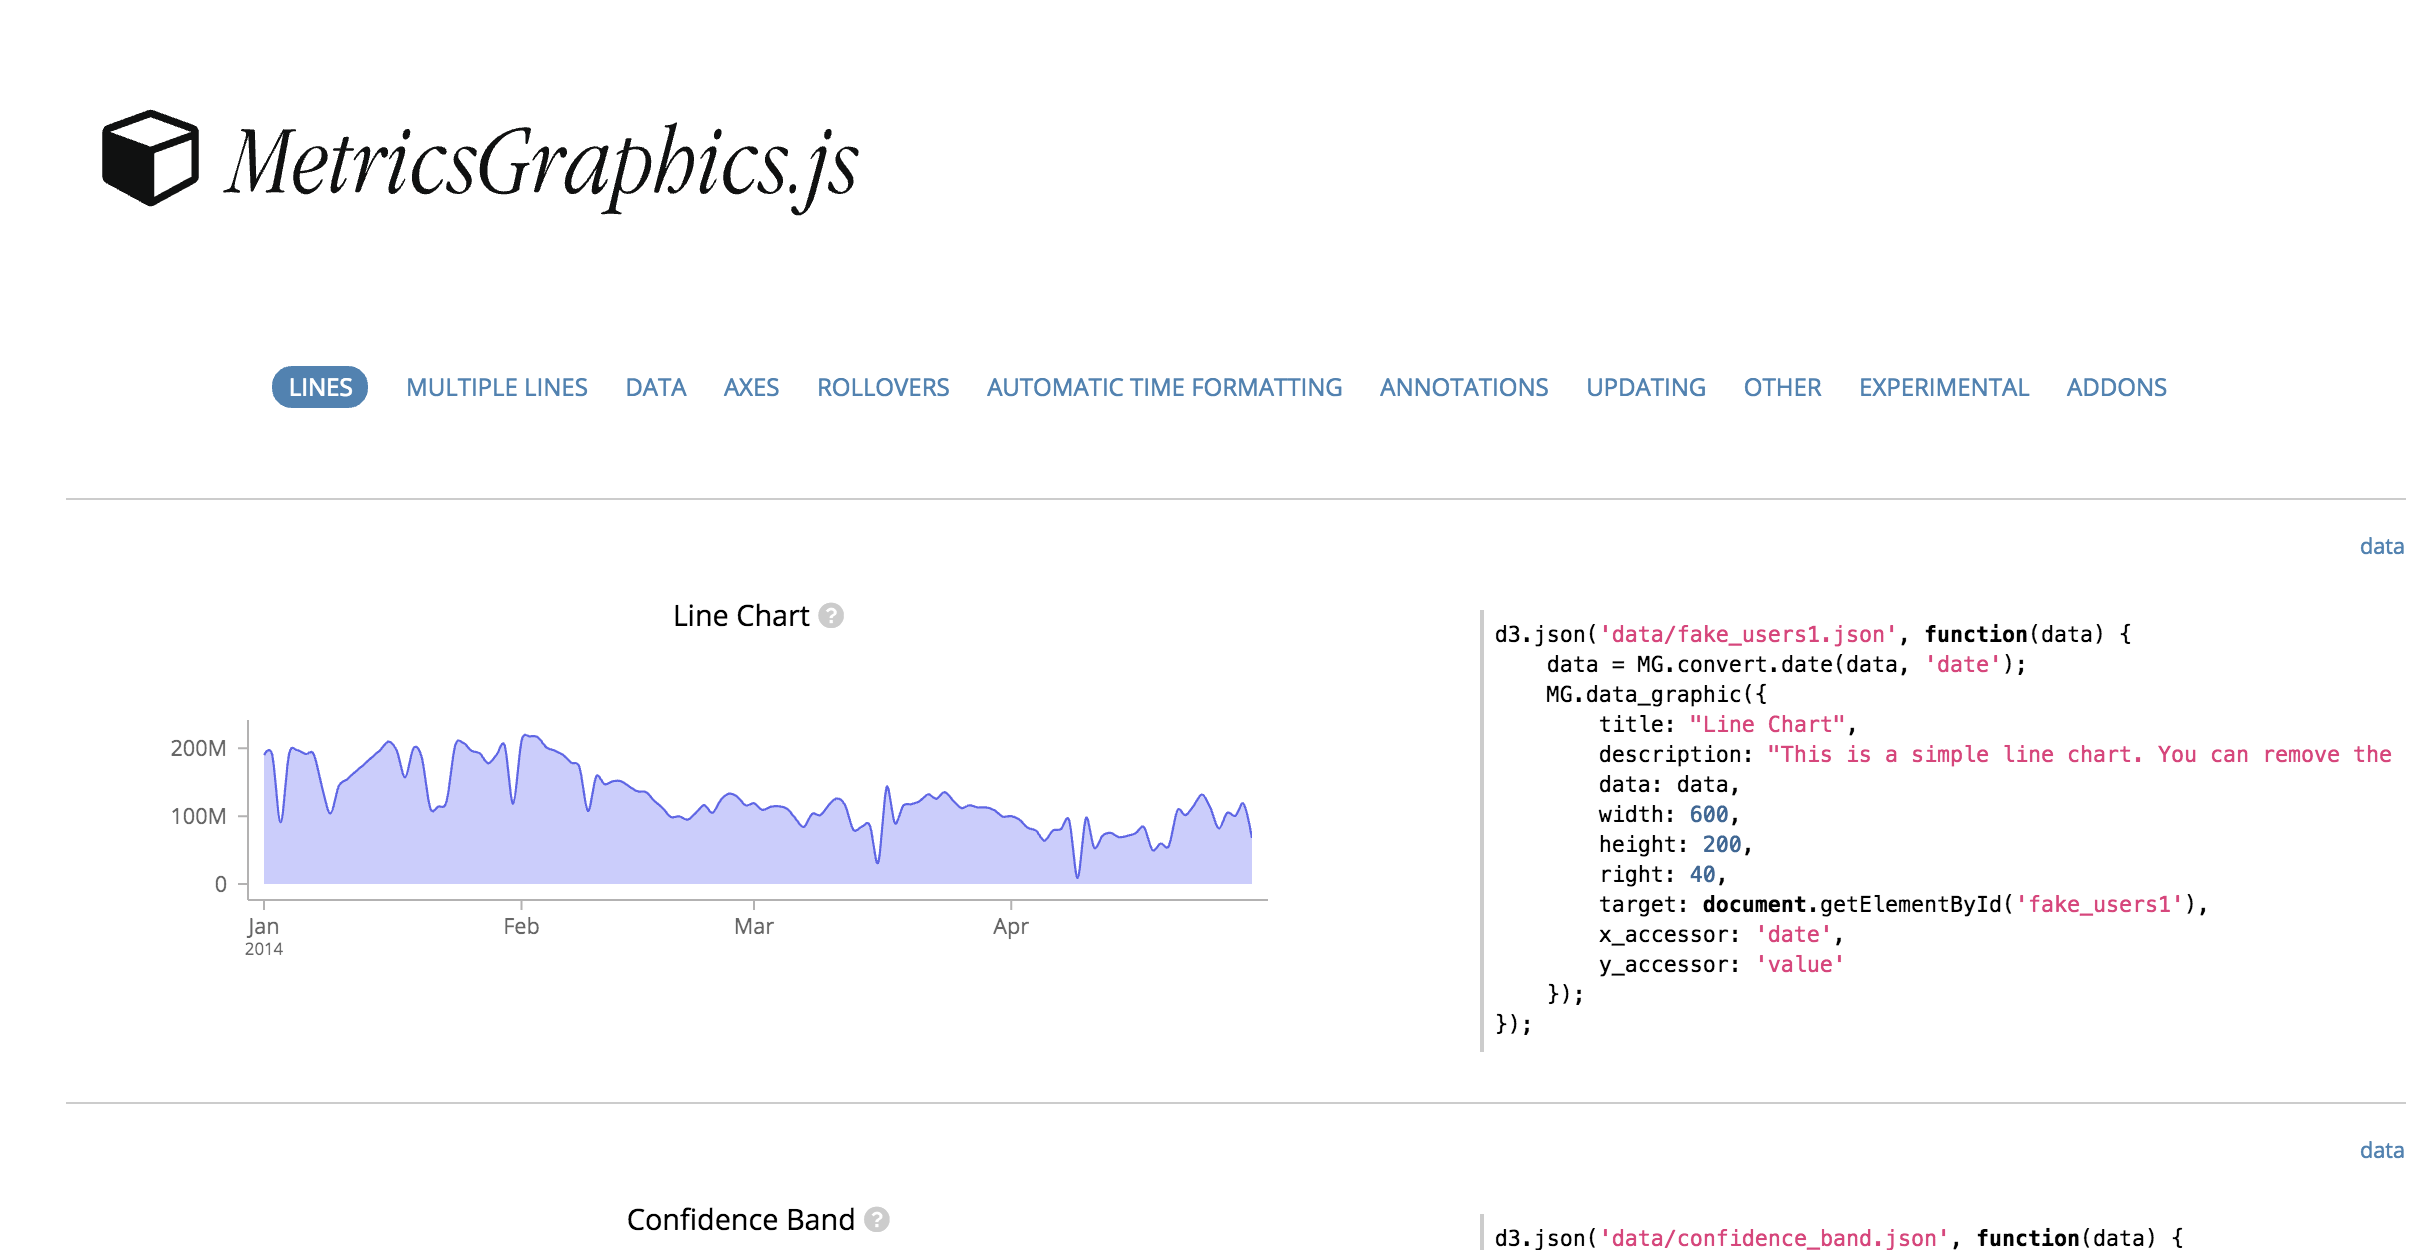This screenshot has height=1250, width=2430.
Task: Click the 100M y-axis label
Action: click(198, 816)
